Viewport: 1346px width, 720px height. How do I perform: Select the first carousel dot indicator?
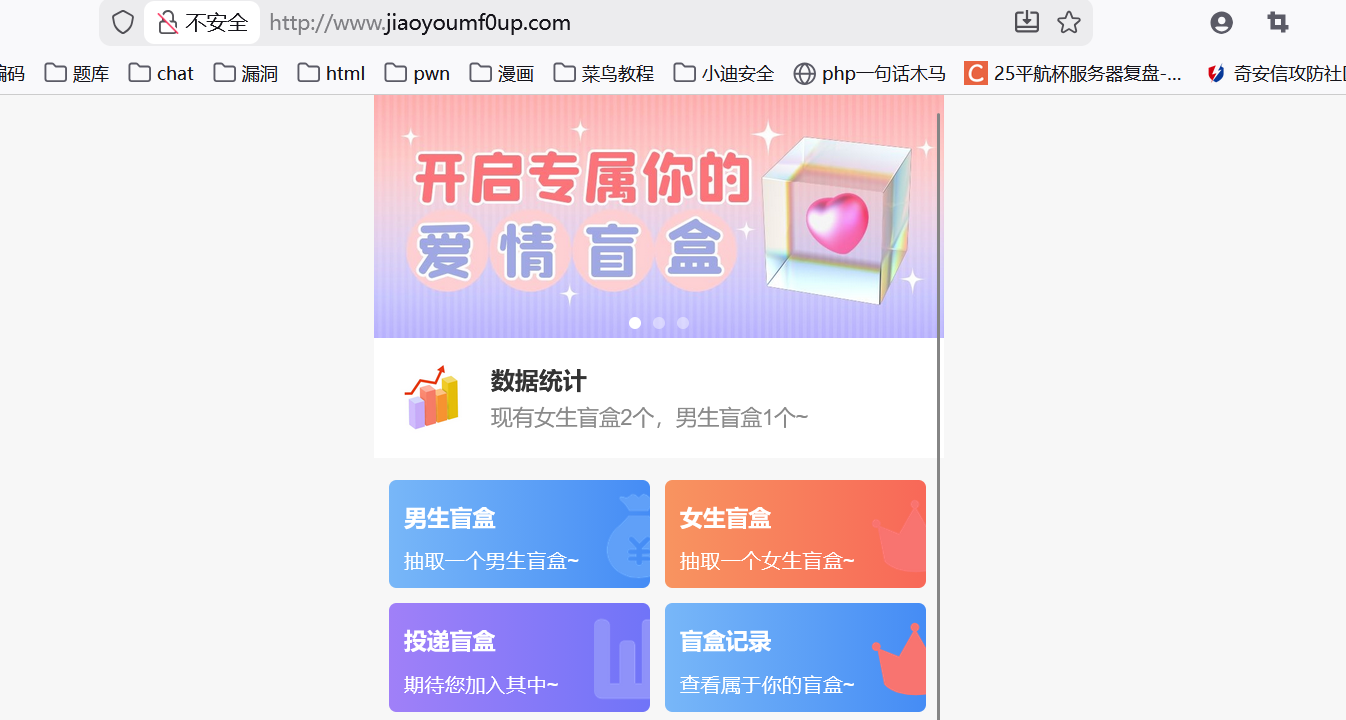click(635, 323)
